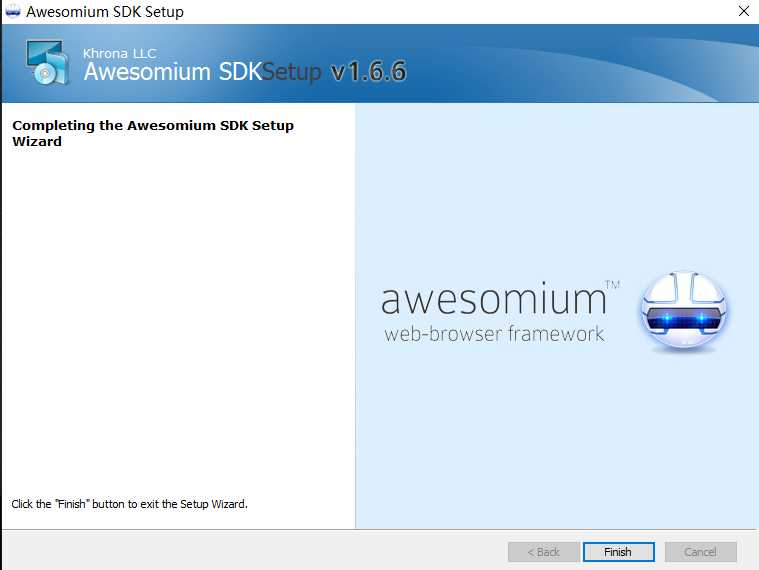759x570 pixels.
Task: Click the 'Click the Finish button to exit' instruction text
Action: pyautogui.click(x=129, y=504)
